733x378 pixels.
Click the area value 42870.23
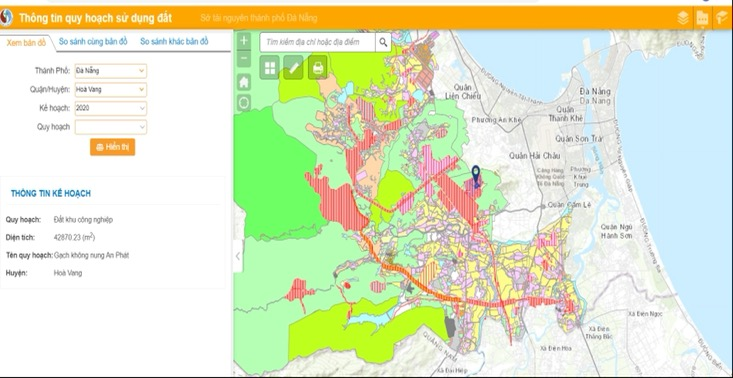(74, 237)
